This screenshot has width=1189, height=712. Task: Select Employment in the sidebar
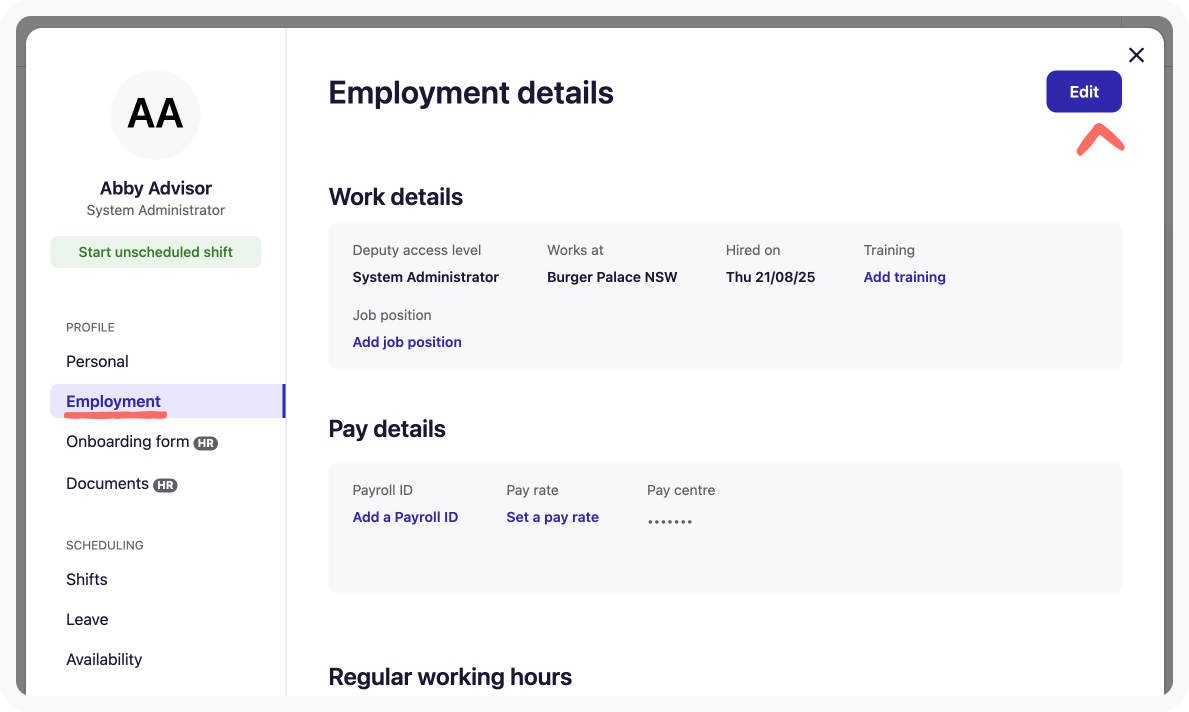coord(113,401)
